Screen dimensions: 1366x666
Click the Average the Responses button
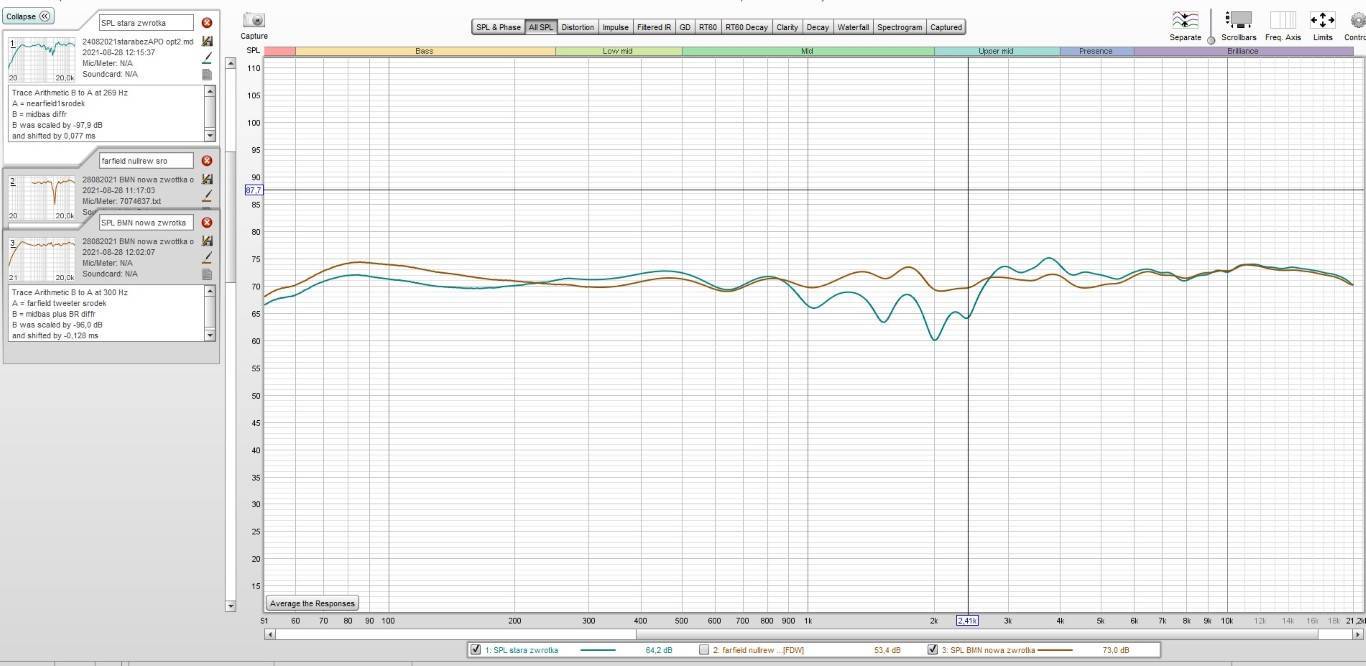313,603
